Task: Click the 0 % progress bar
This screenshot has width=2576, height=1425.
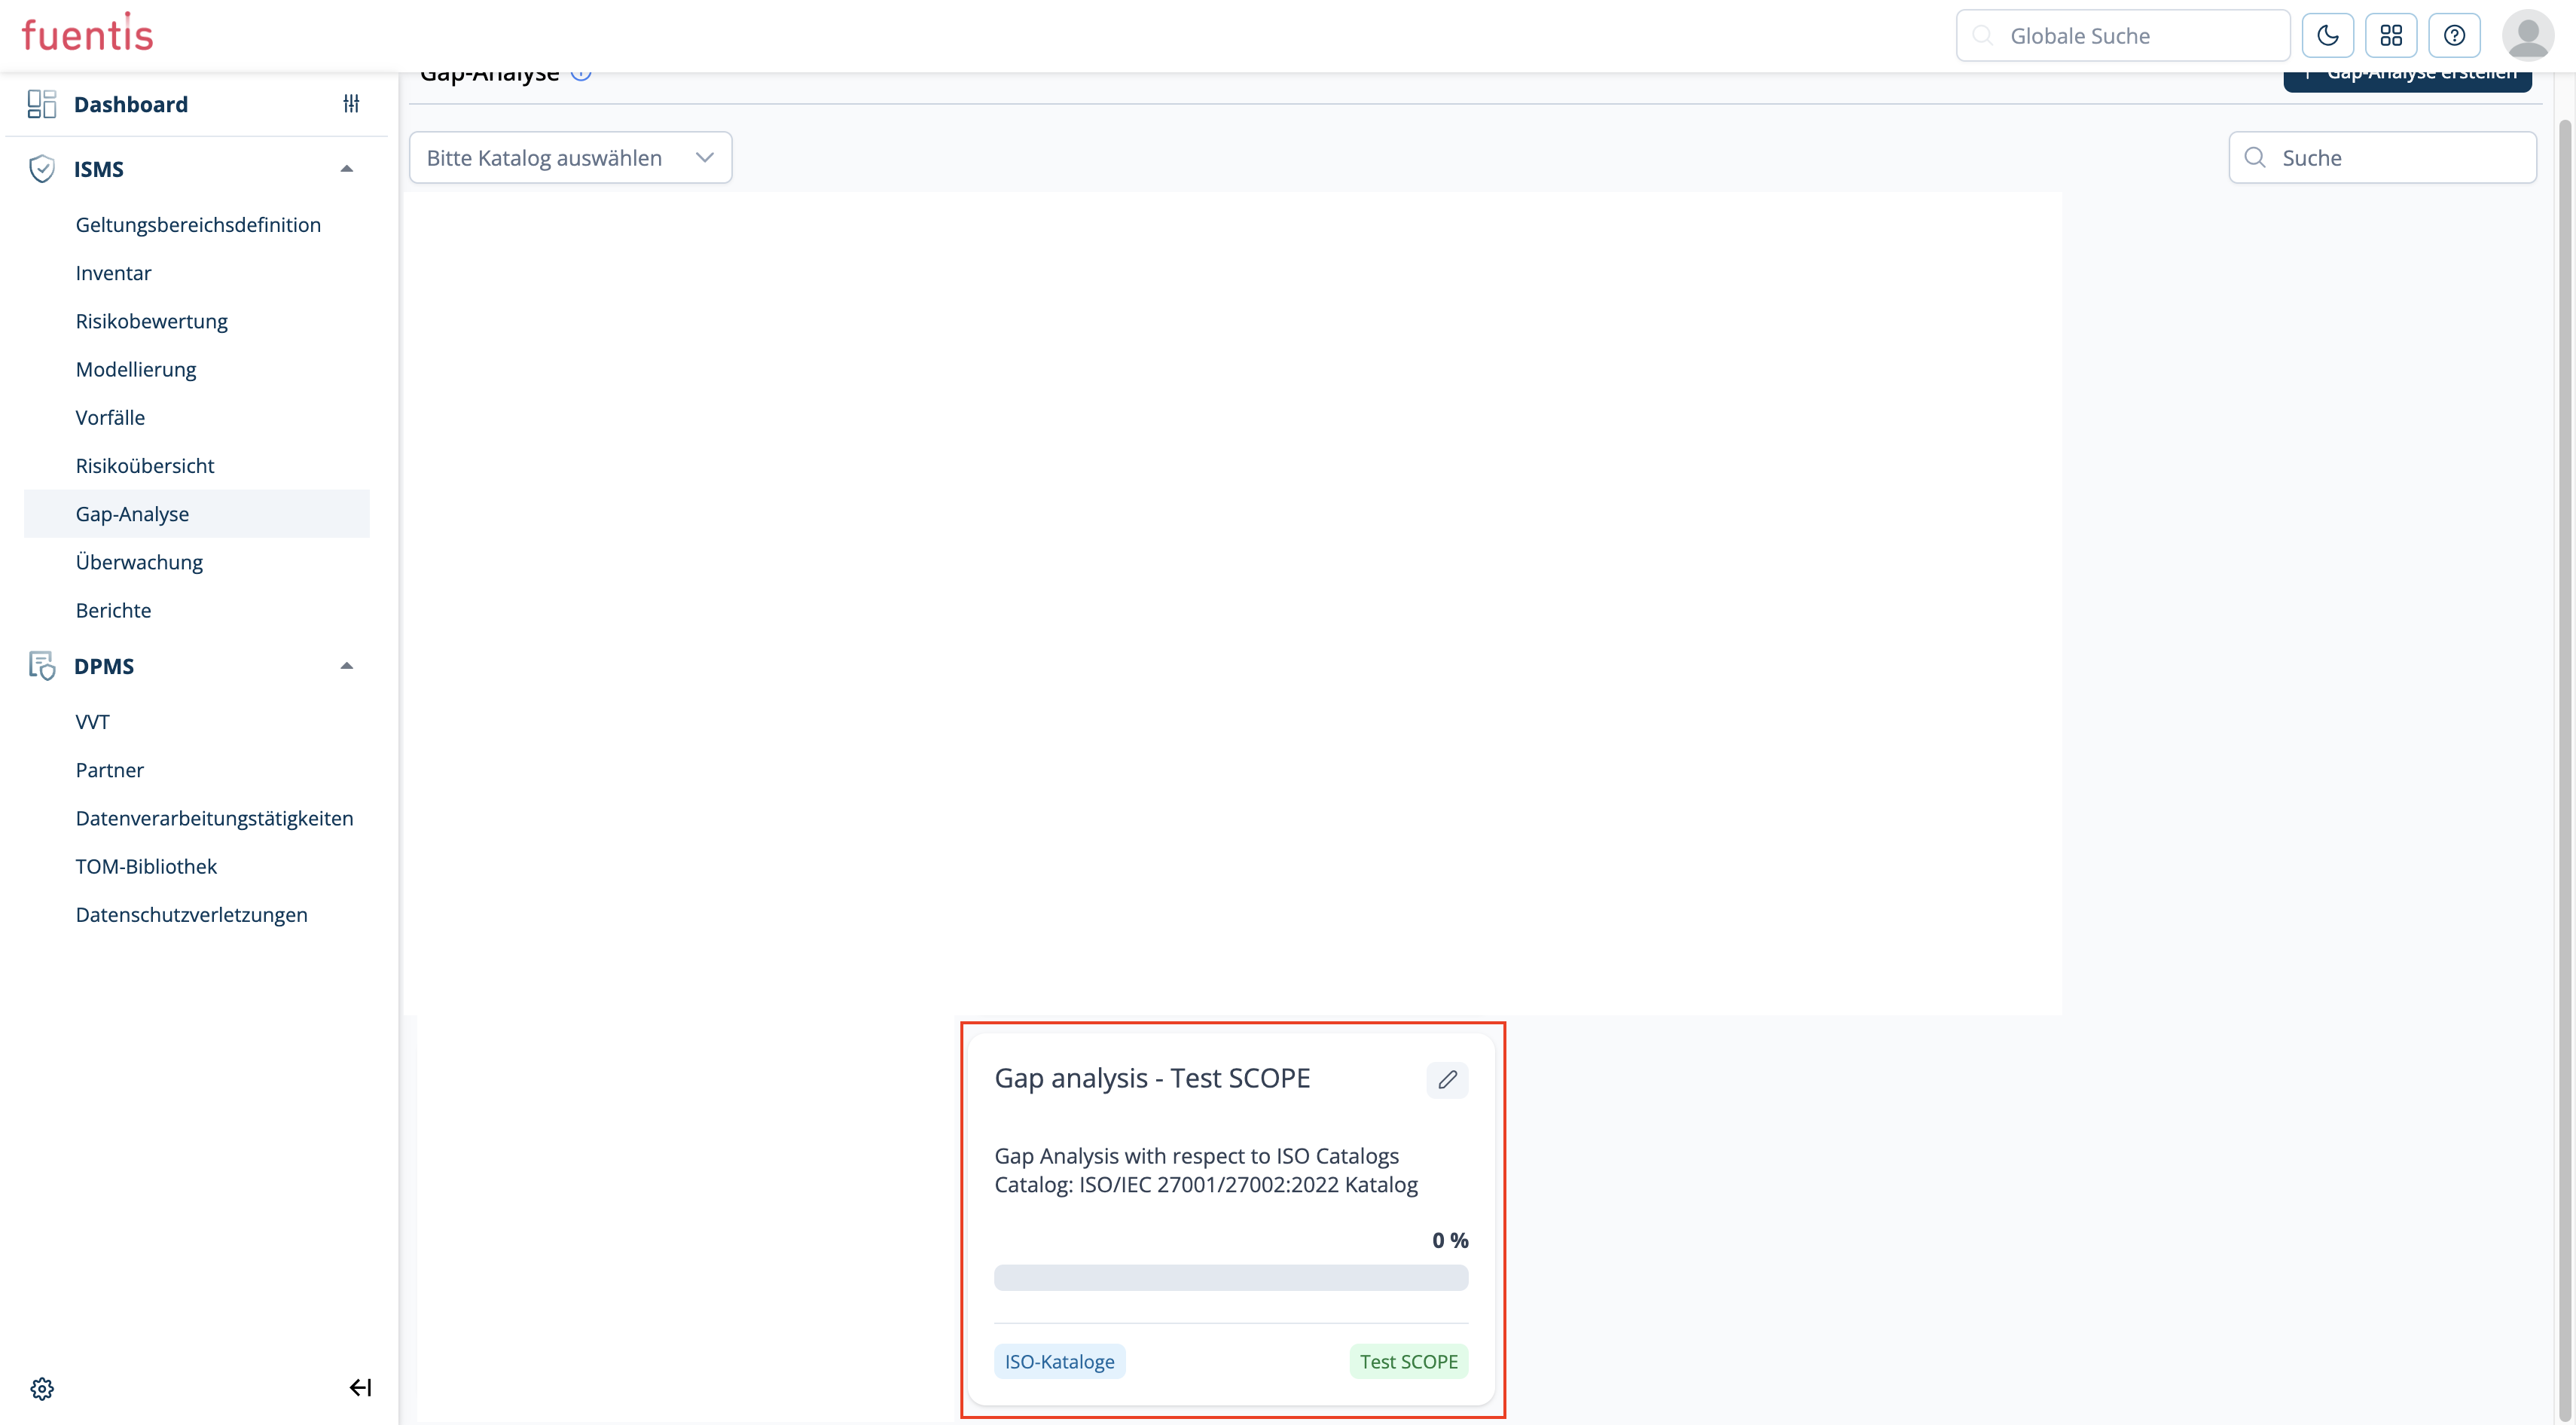Action: (x=1230, y=1277)
